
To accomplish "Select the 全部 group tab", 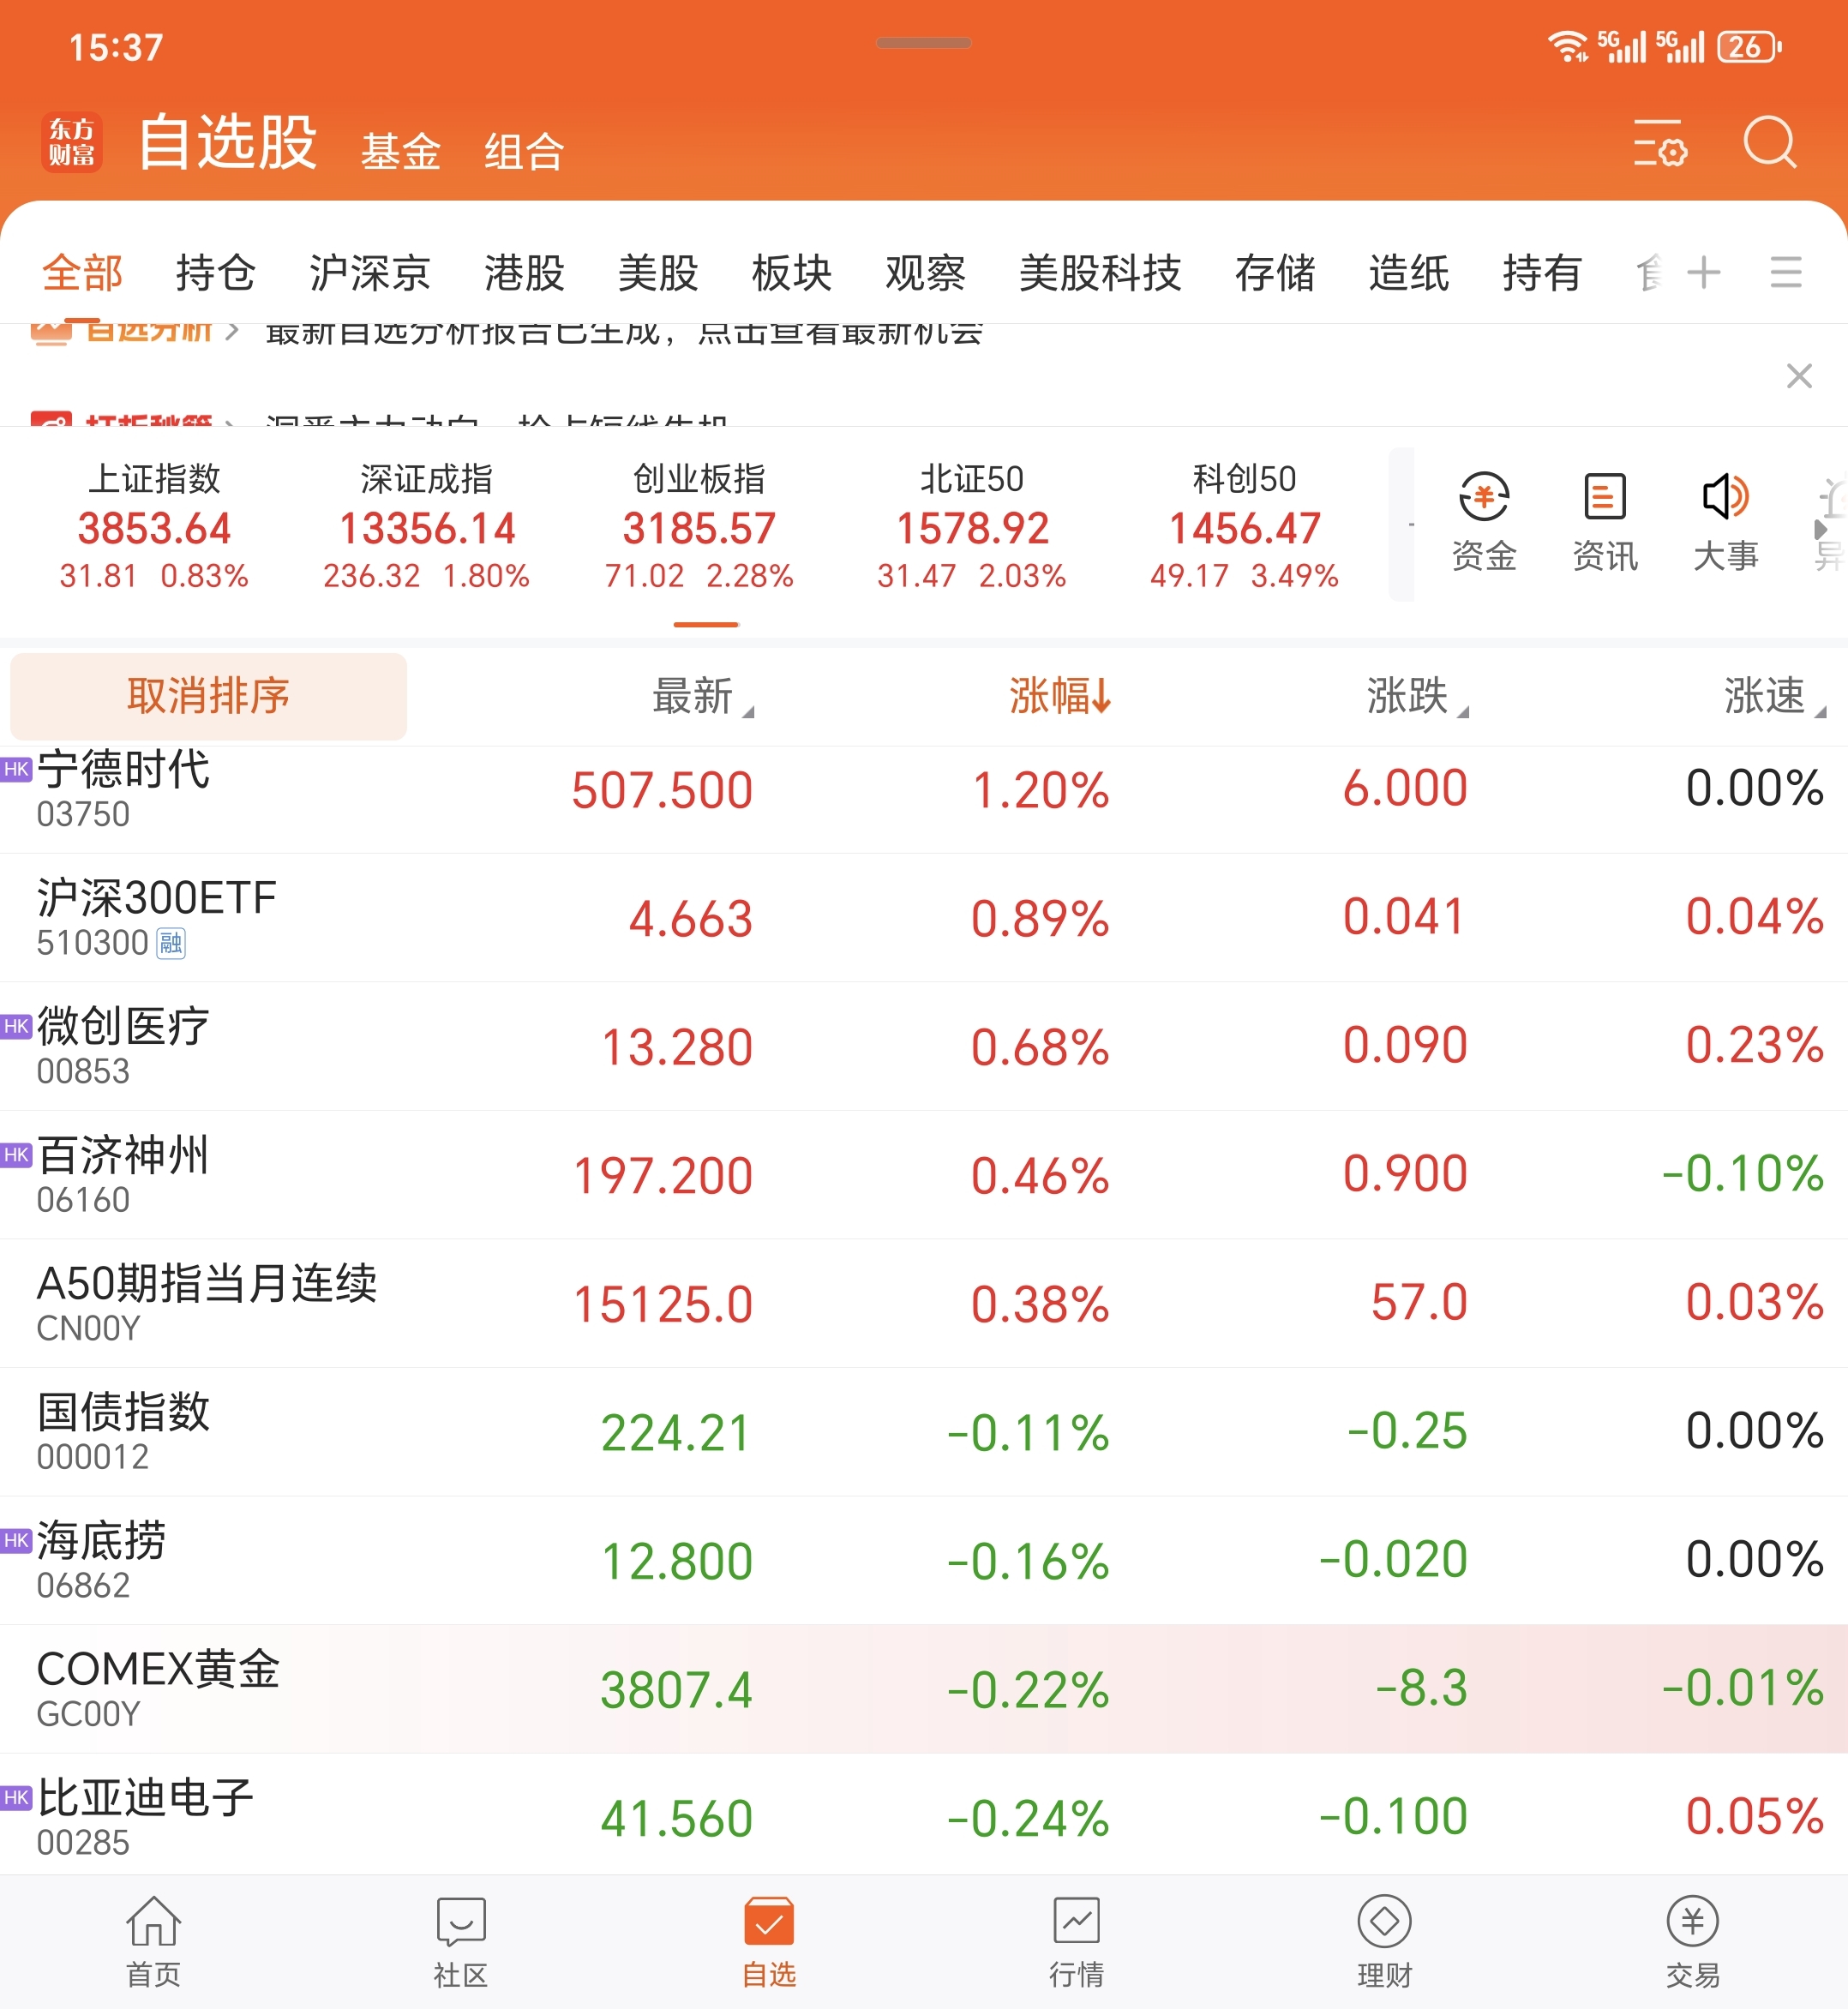I will [x=82, y=272].
